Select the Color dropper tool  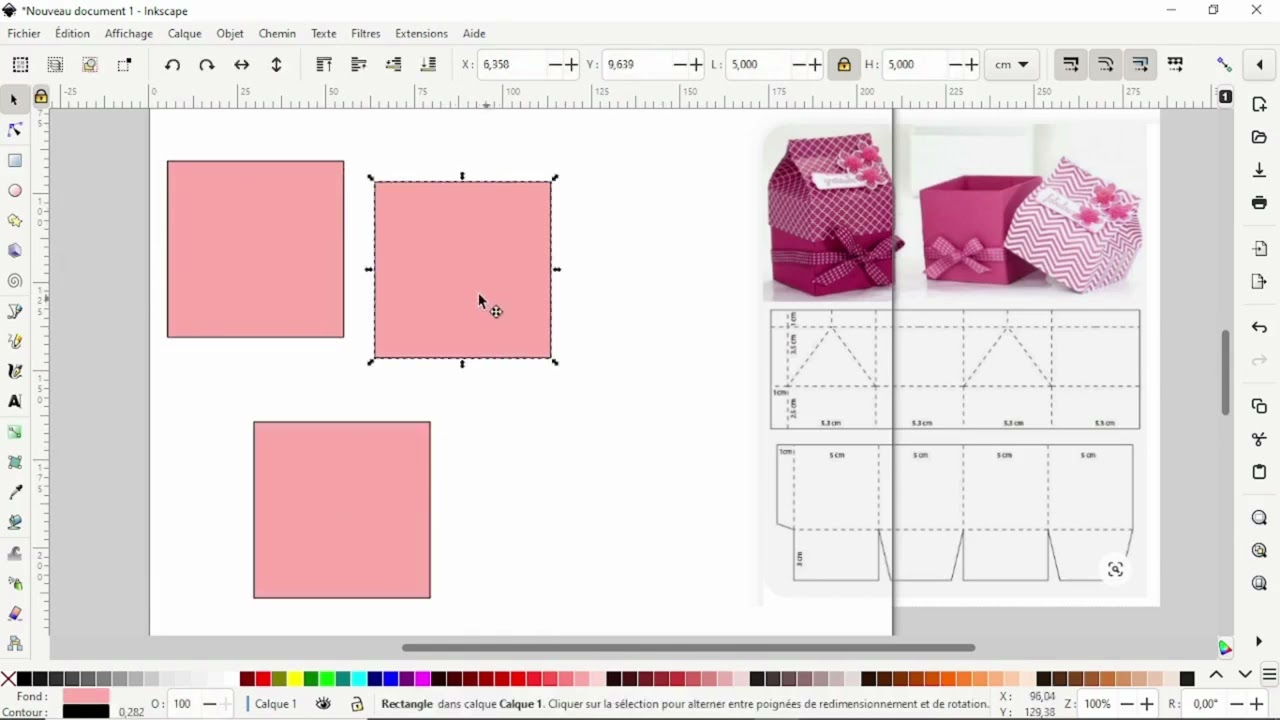coord(14,492)
